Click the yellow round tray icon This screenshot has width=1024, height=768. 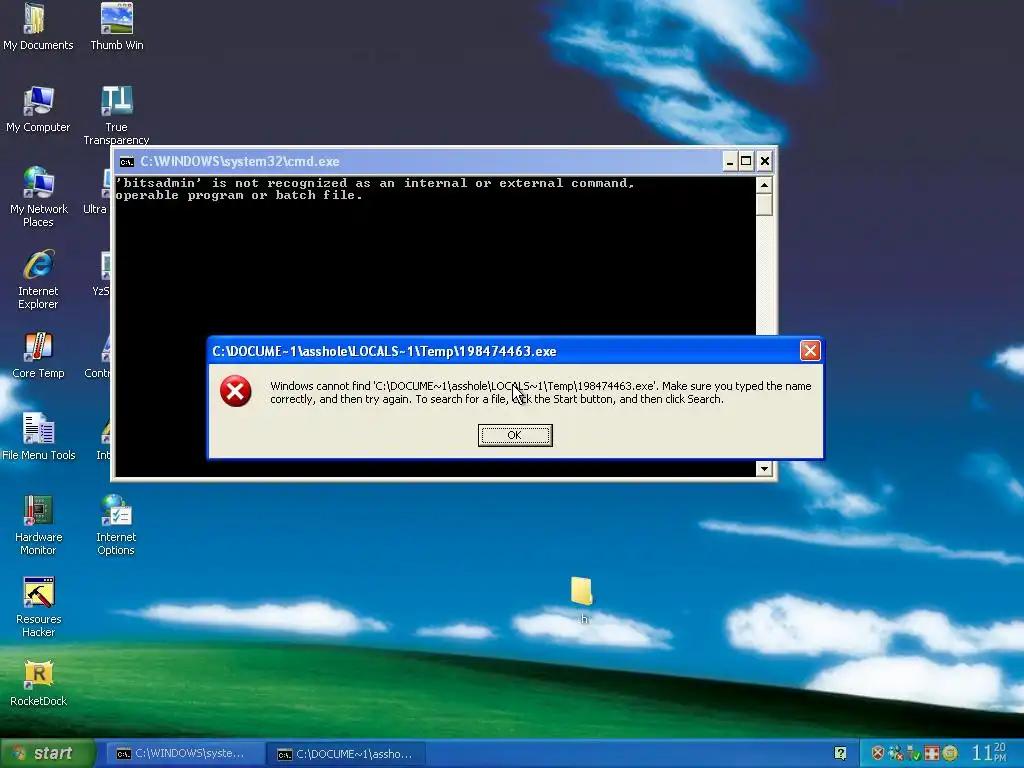pos(950,754)
